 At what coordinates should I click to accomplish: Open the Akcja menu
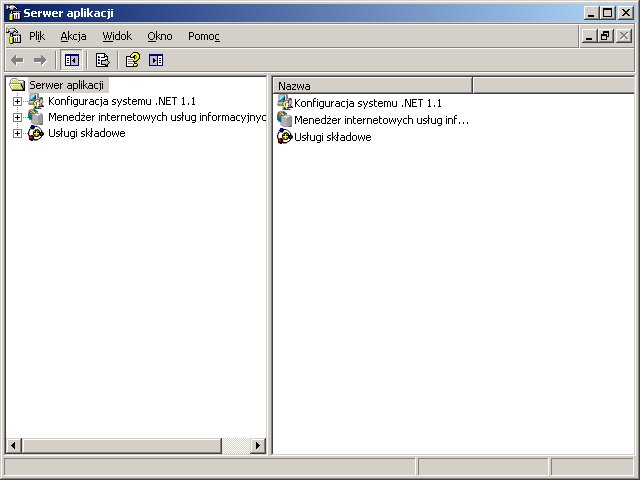(73, 36)
